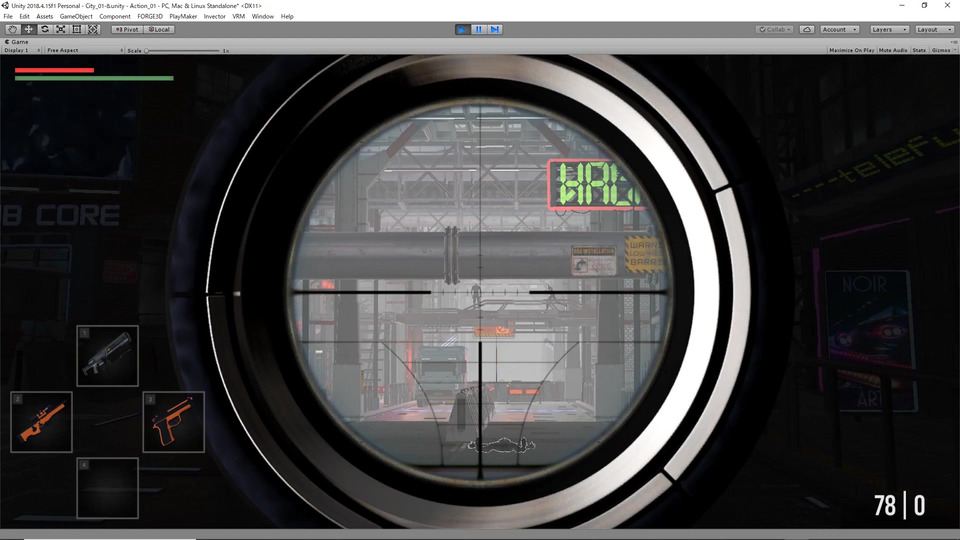Screen dimensions: 960x540
Task: Open the Edit menu
Action: pyautogui.click(x=24, y=17)
